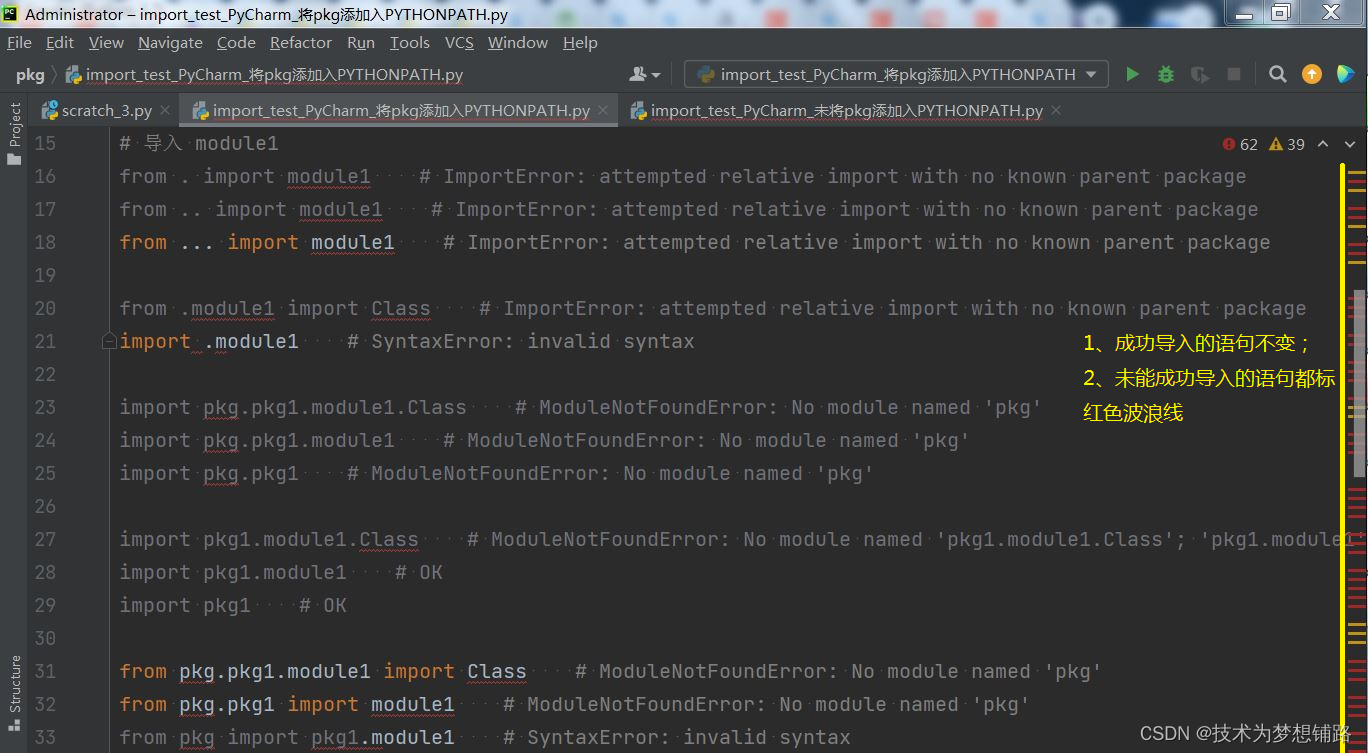Open the Run menu
Image resolution: width=1368 pixels, height=753 pixels.
tap(361, 42)
